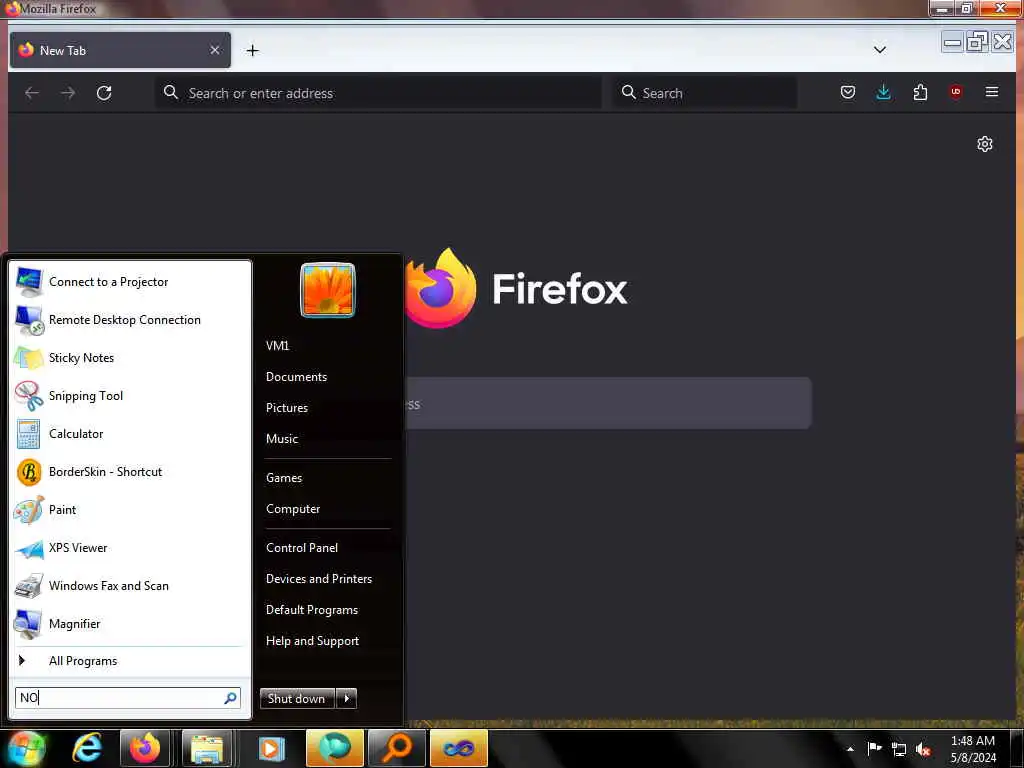Open Internet Explorer from taskbar
The height and width of the screenshot is (768, 1024).
[x=87, y=748]
